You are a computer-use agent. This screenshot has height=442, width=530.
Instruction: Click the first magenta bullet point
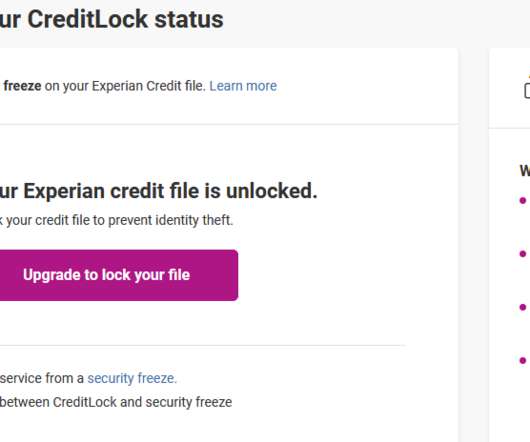click(x=523, y=200)
